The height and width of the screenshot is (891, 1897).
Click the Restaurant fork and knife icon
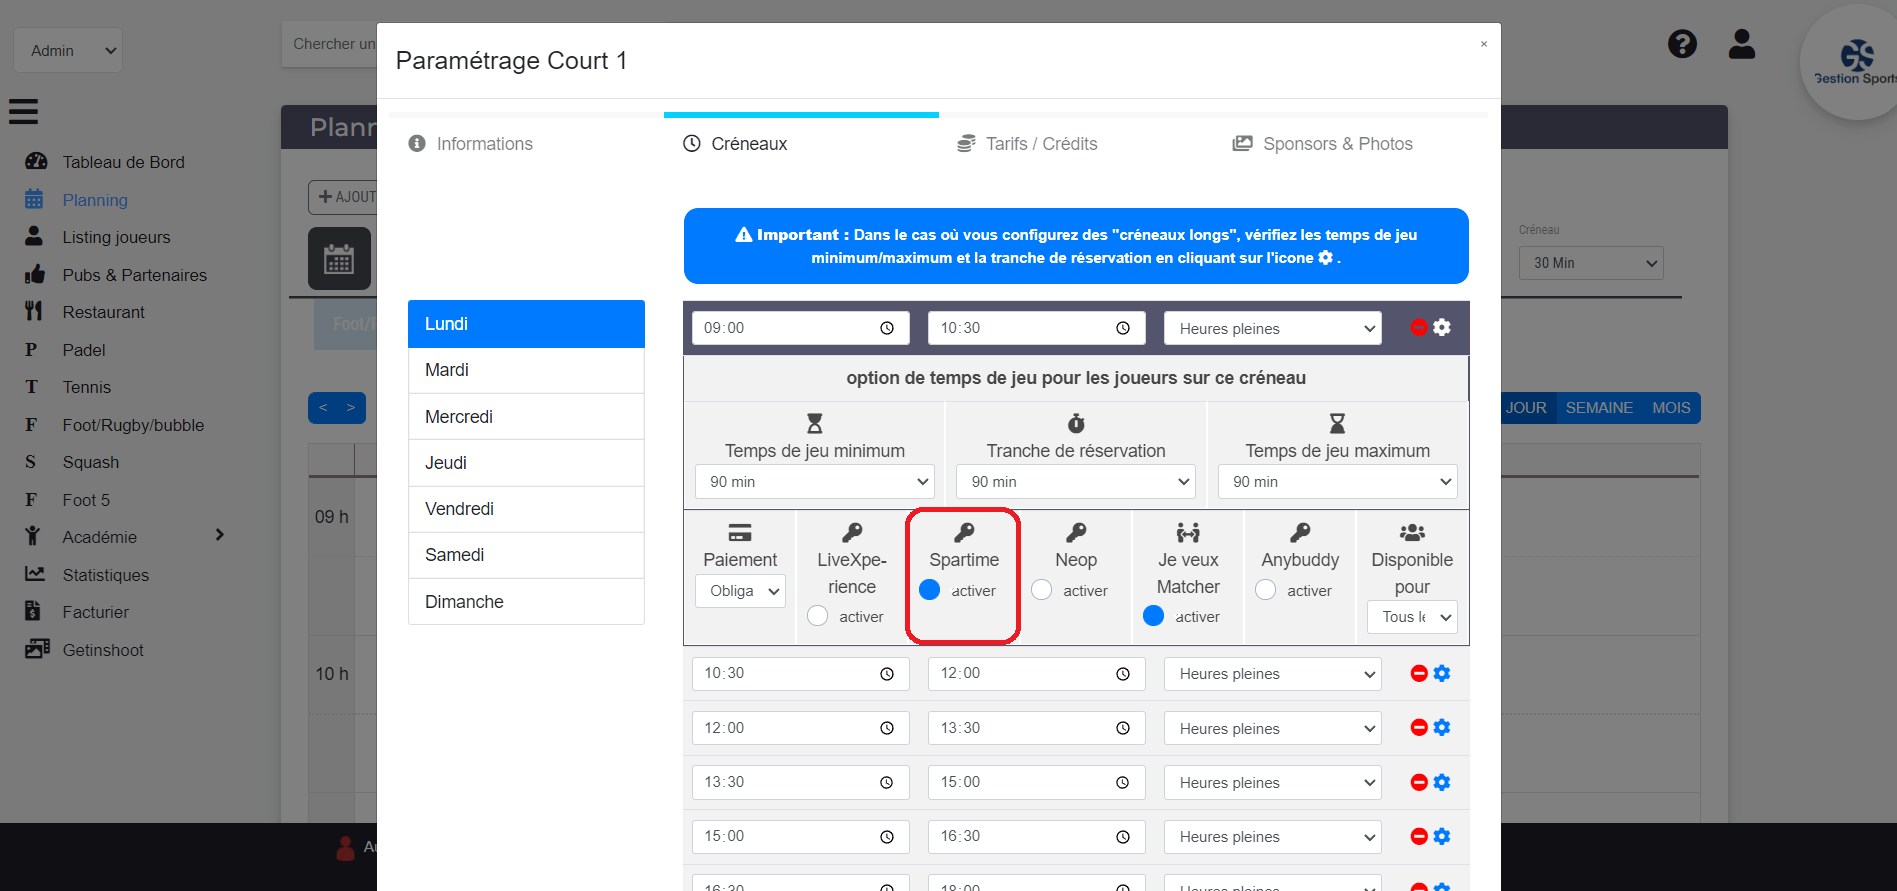[34, 311]
